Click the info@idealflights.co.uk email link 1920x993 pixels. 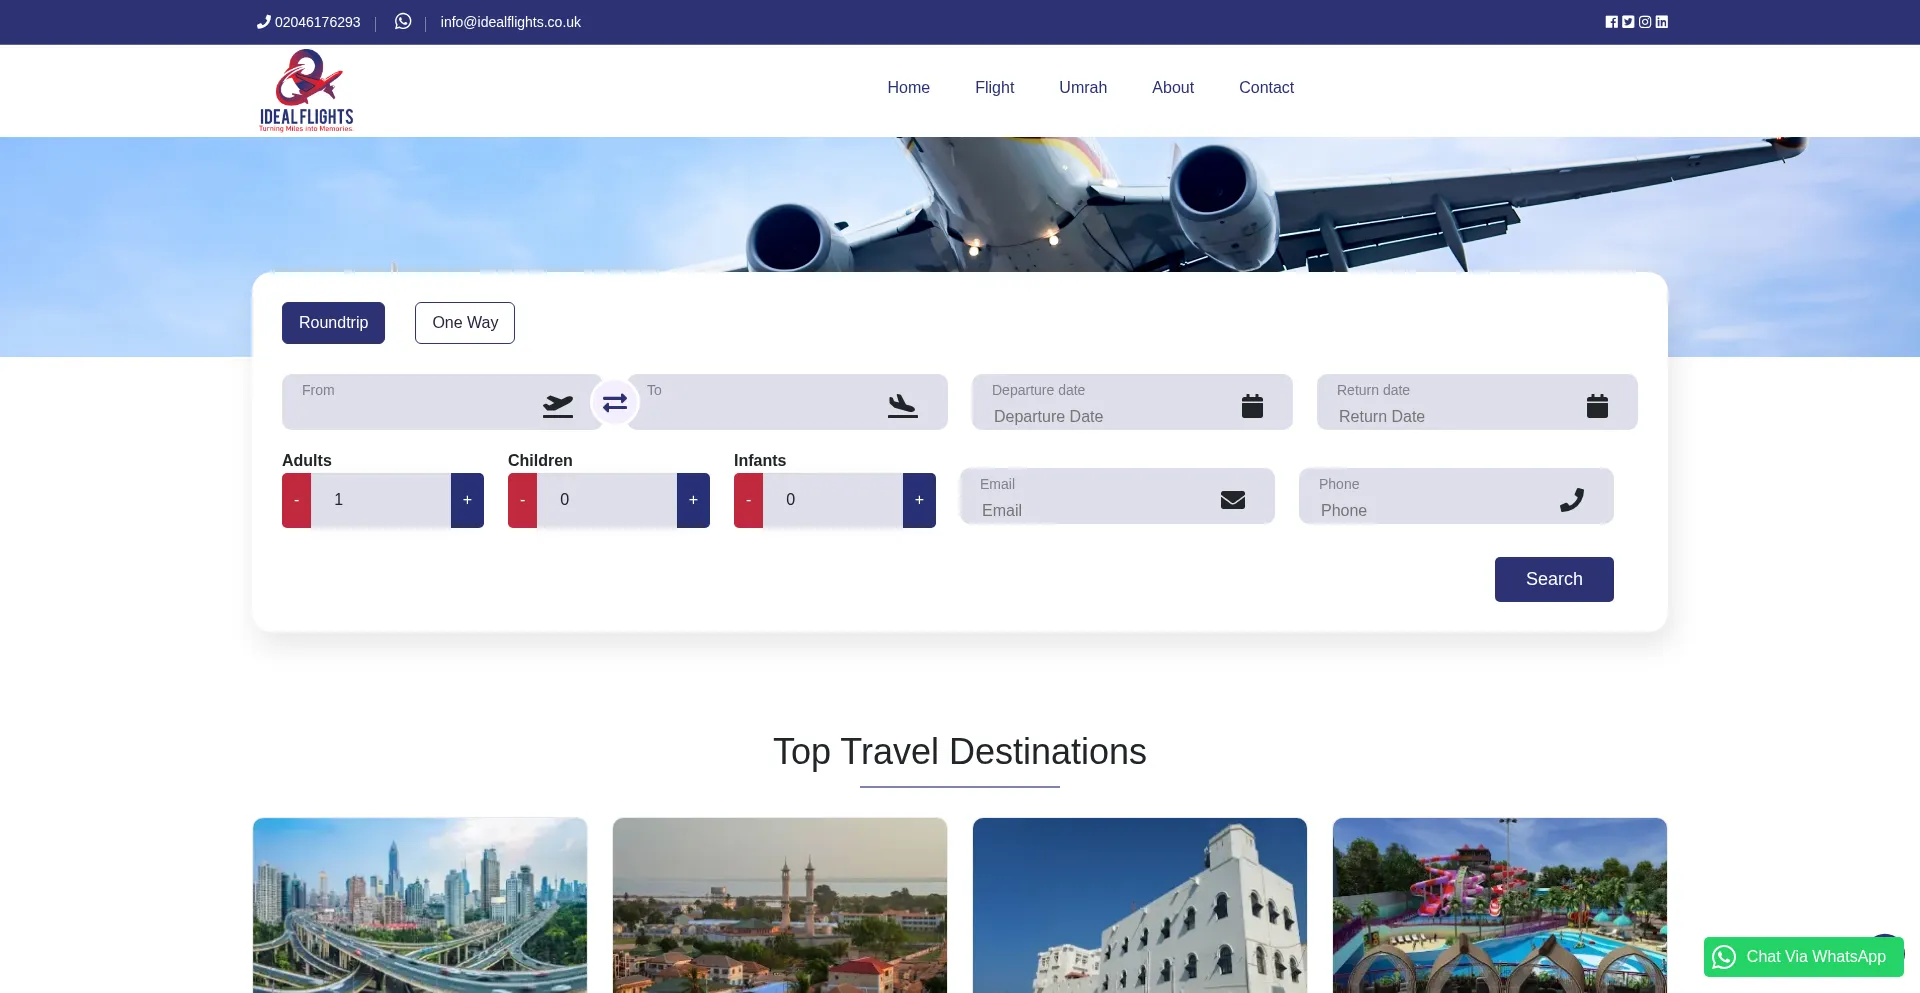point(510,22)
